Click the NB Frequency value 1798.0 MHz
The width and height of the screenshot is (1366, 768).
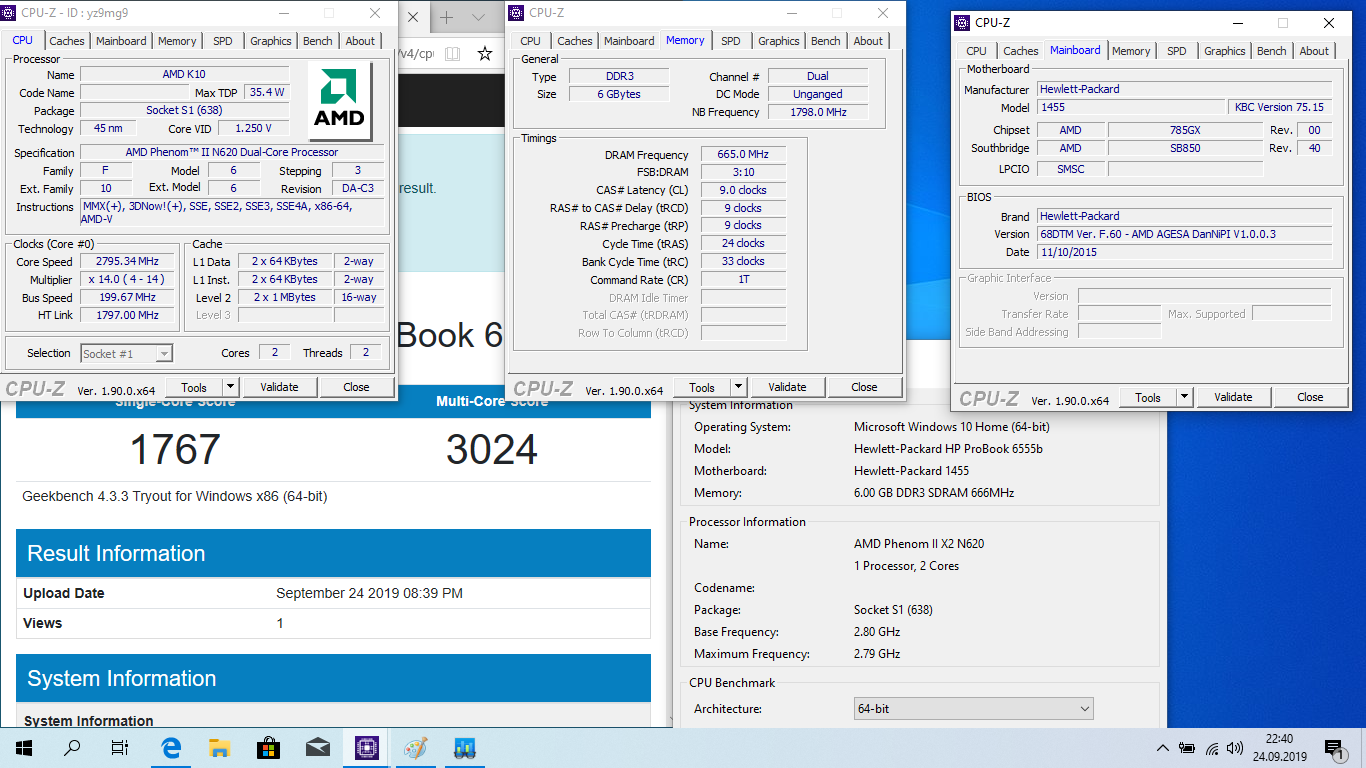coord(818,112)
